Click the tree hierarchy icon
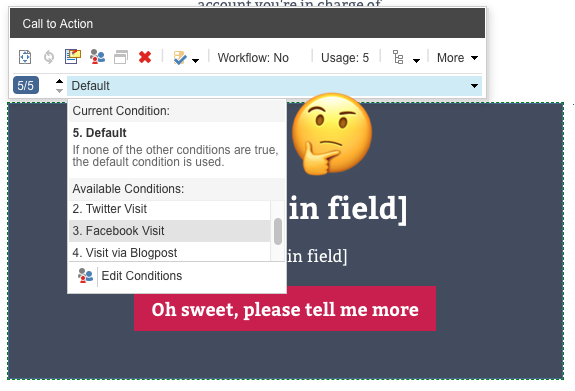 (x=398, y=58)
